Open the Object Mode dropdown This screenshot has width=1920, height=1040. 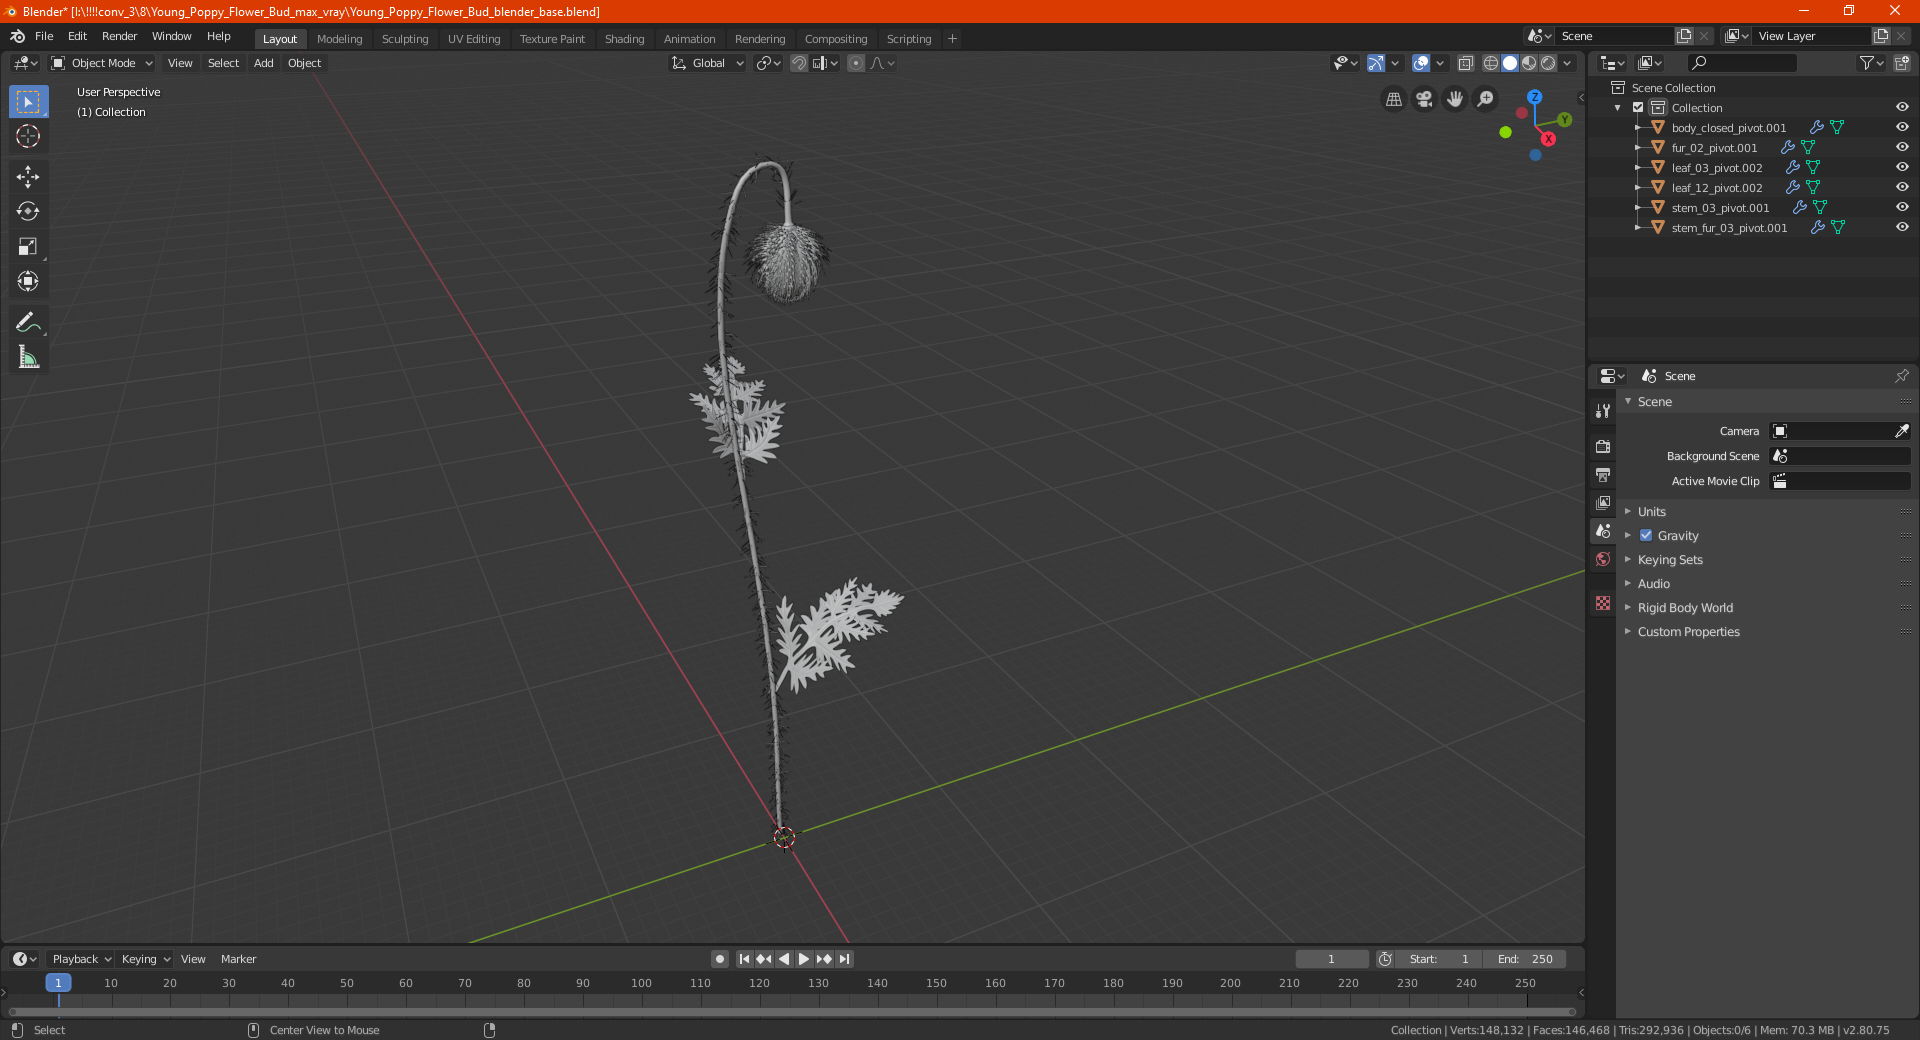[101, 63]
